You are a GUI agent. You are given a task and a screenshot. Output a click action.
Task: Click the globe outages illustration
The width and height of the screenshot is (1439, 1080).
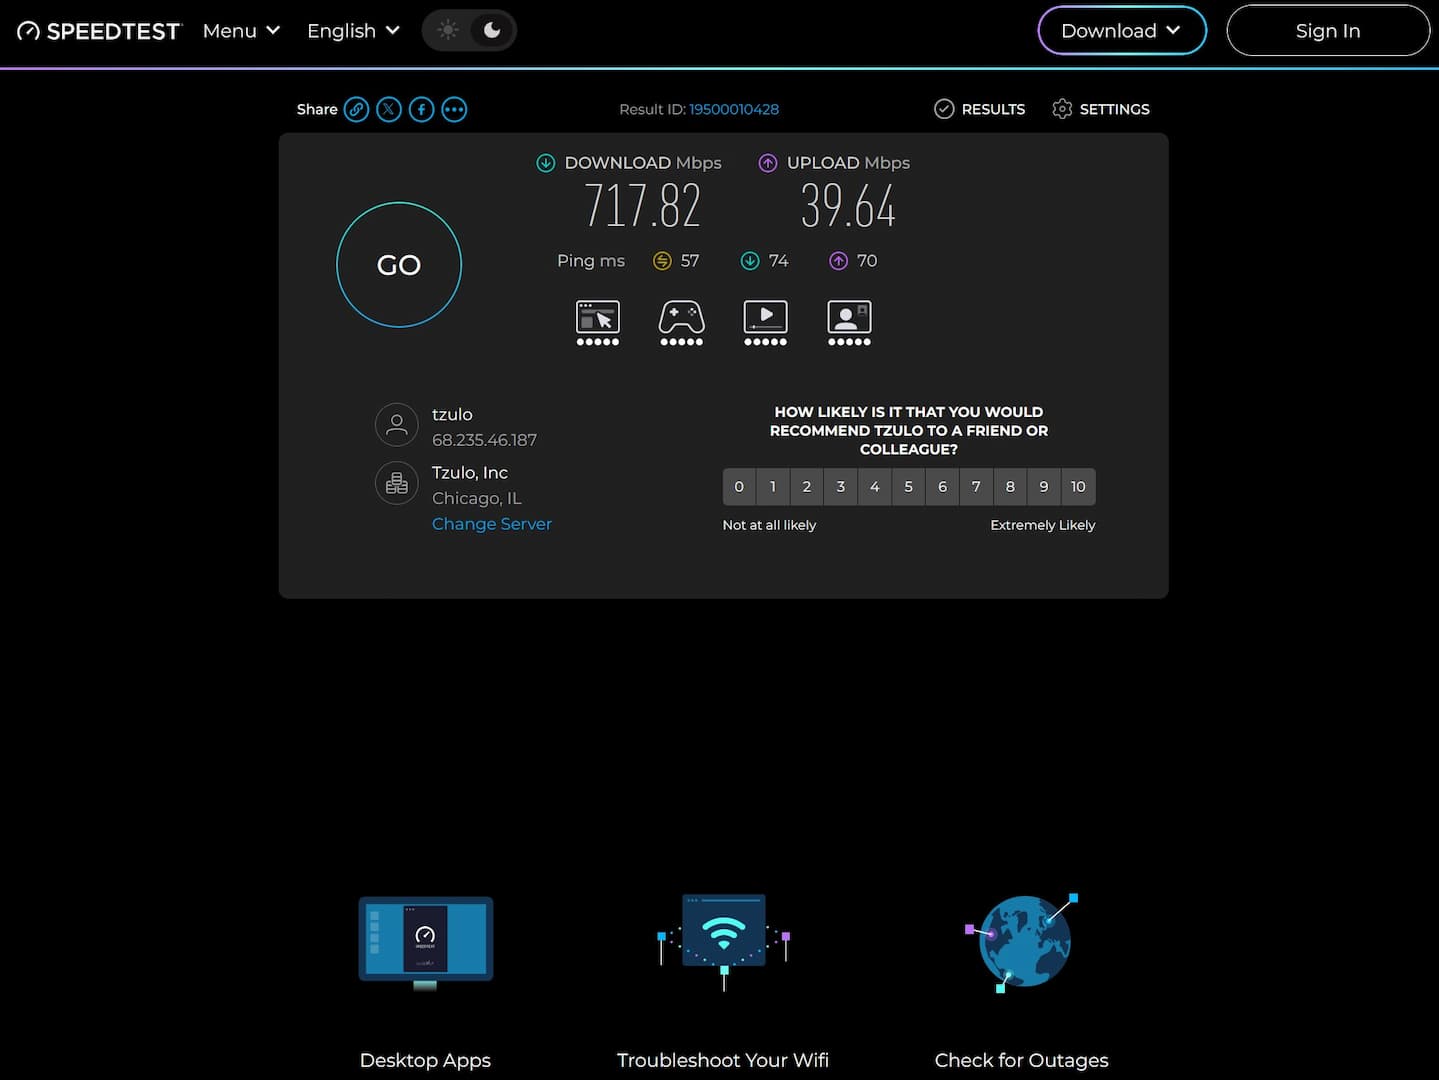coord(1022,942)
